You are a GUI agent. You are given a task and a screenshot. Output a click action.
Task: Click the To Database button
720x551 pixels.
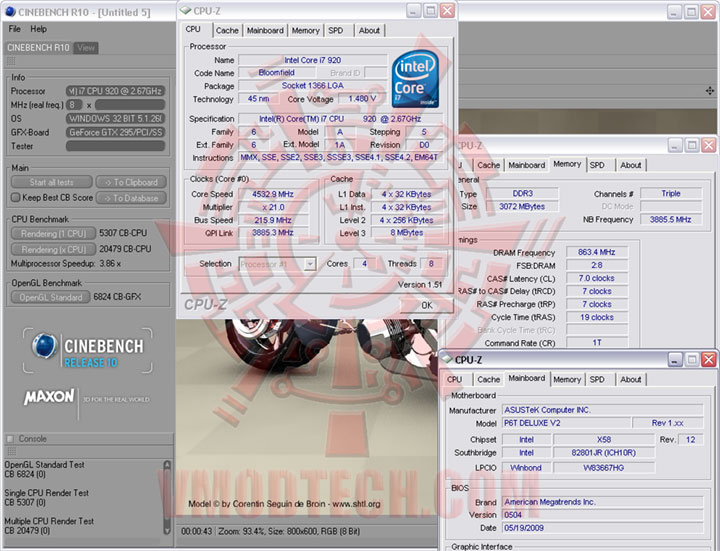click(x=131, y=198)
